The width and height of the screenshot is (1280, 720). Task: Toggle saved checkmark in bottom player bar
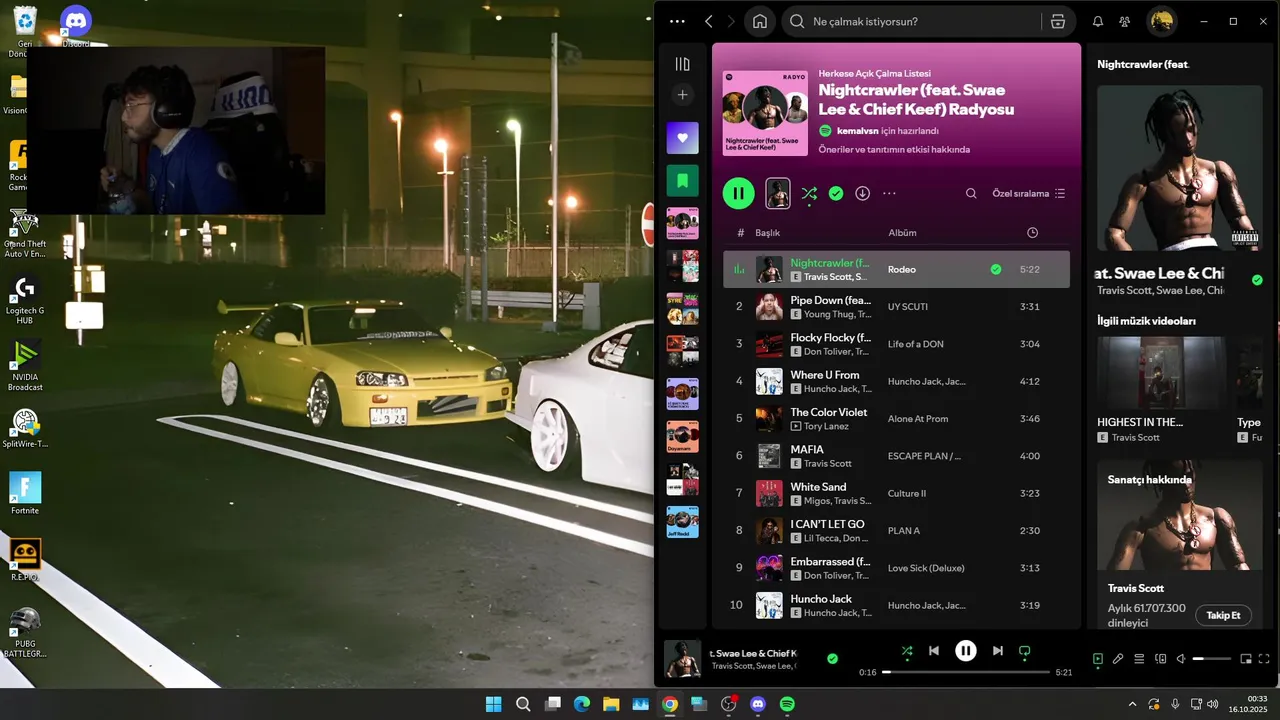(832, 658)
